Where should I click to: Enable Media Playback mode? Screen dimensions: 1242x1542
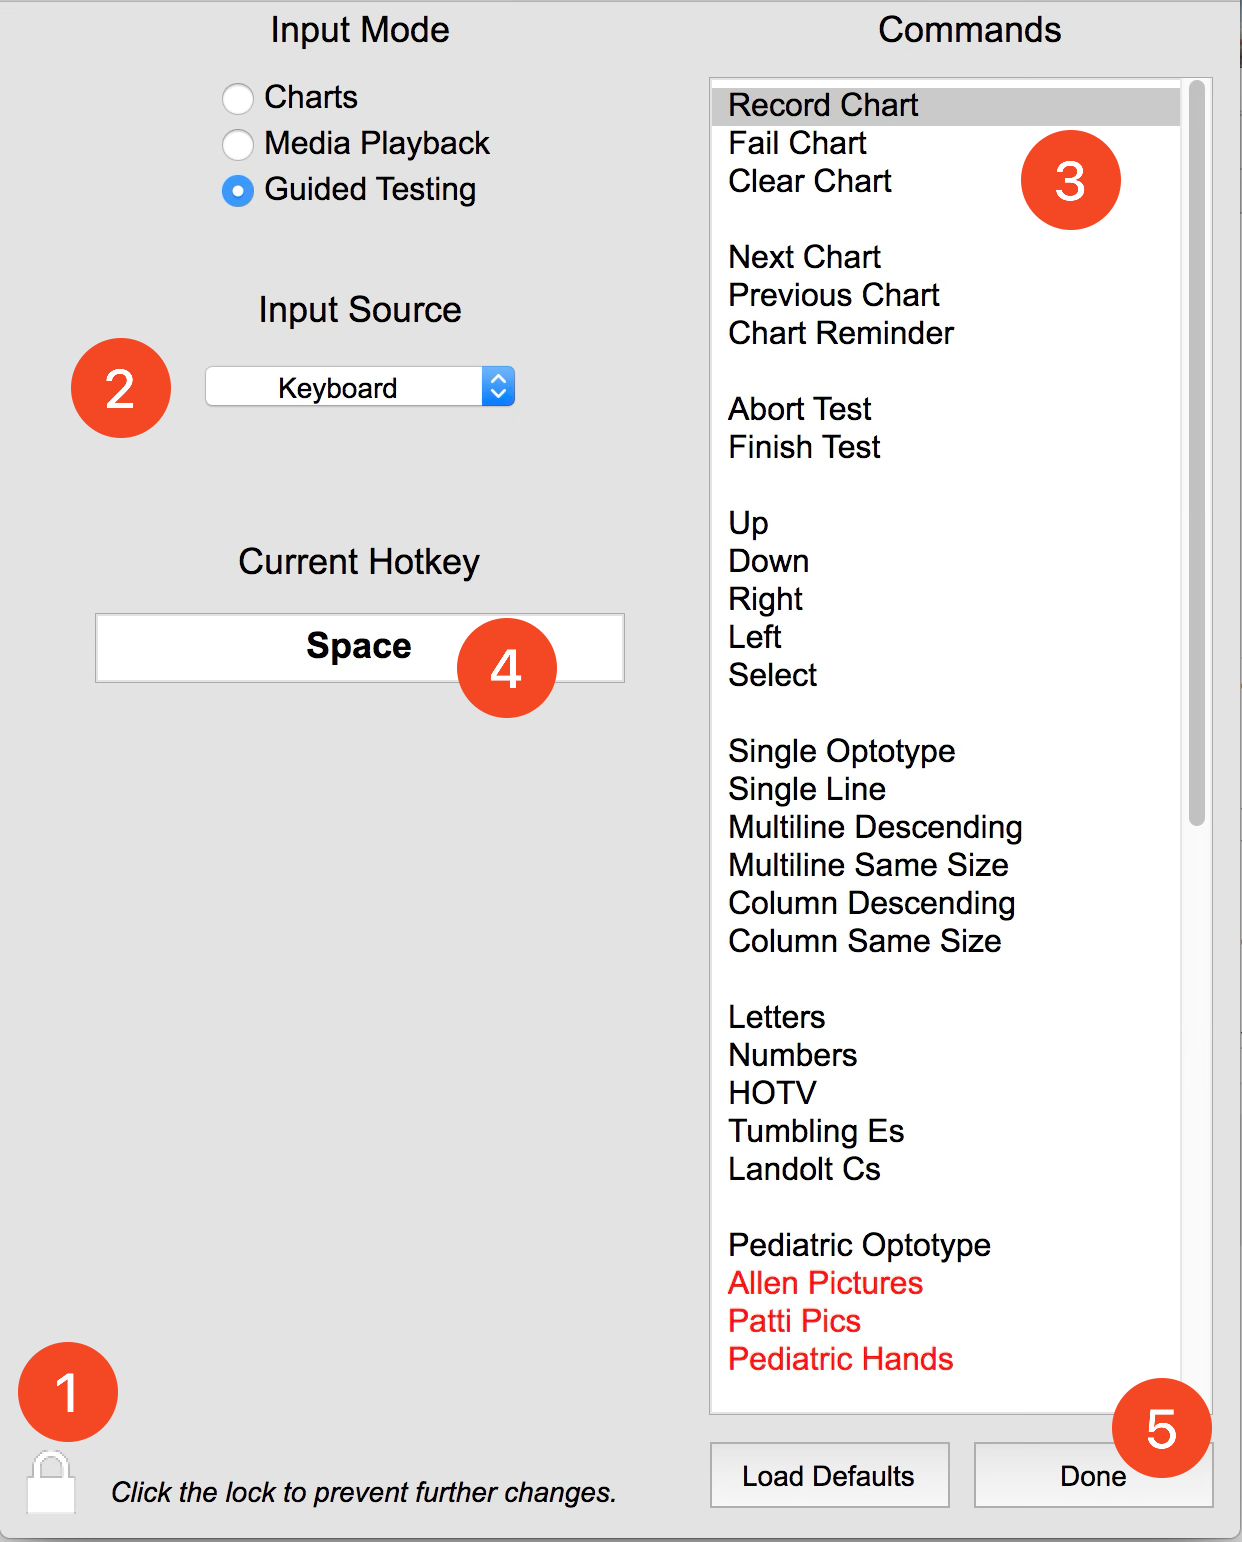(237, 145)
